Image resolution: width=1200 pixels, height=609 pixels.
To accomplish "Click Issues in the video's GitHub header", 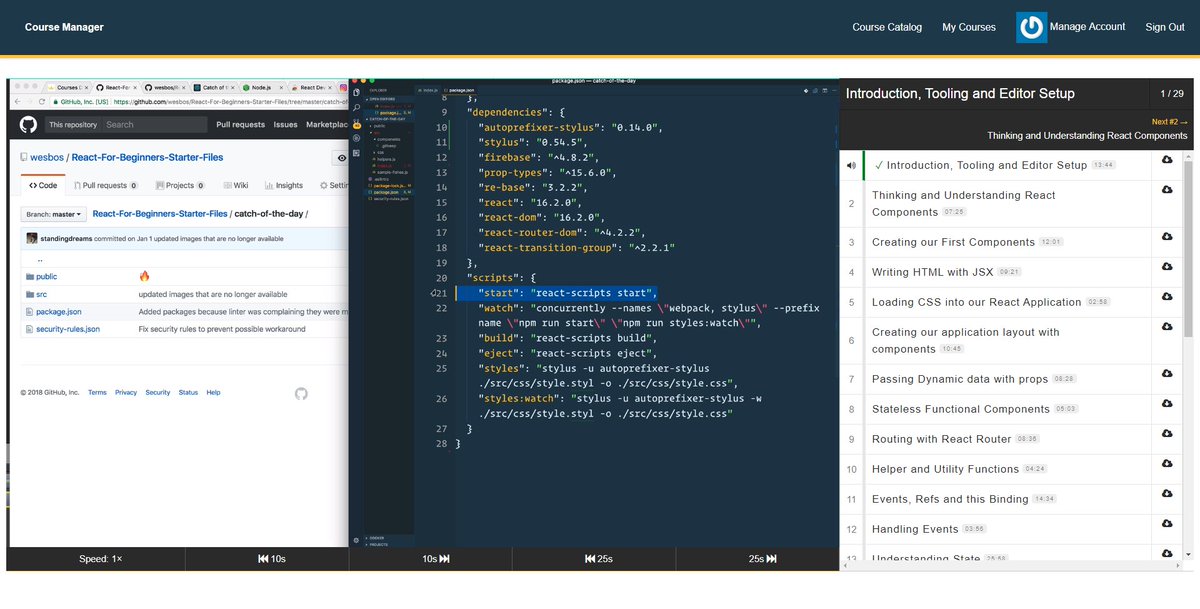I will 286,124.
